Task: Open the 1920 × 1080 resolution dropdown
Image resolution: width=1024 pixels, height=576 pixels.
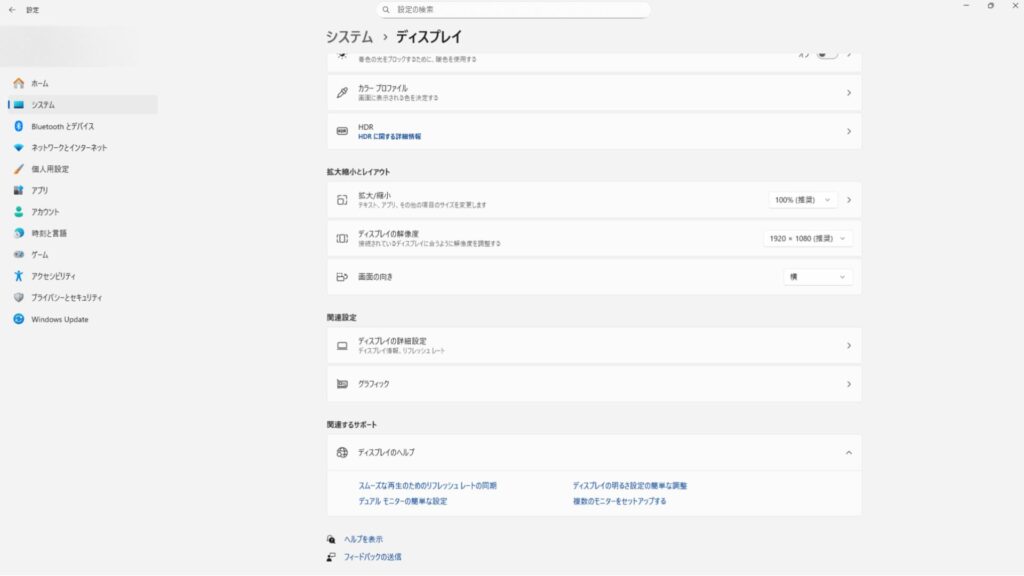Action: [x=808, y=238]
